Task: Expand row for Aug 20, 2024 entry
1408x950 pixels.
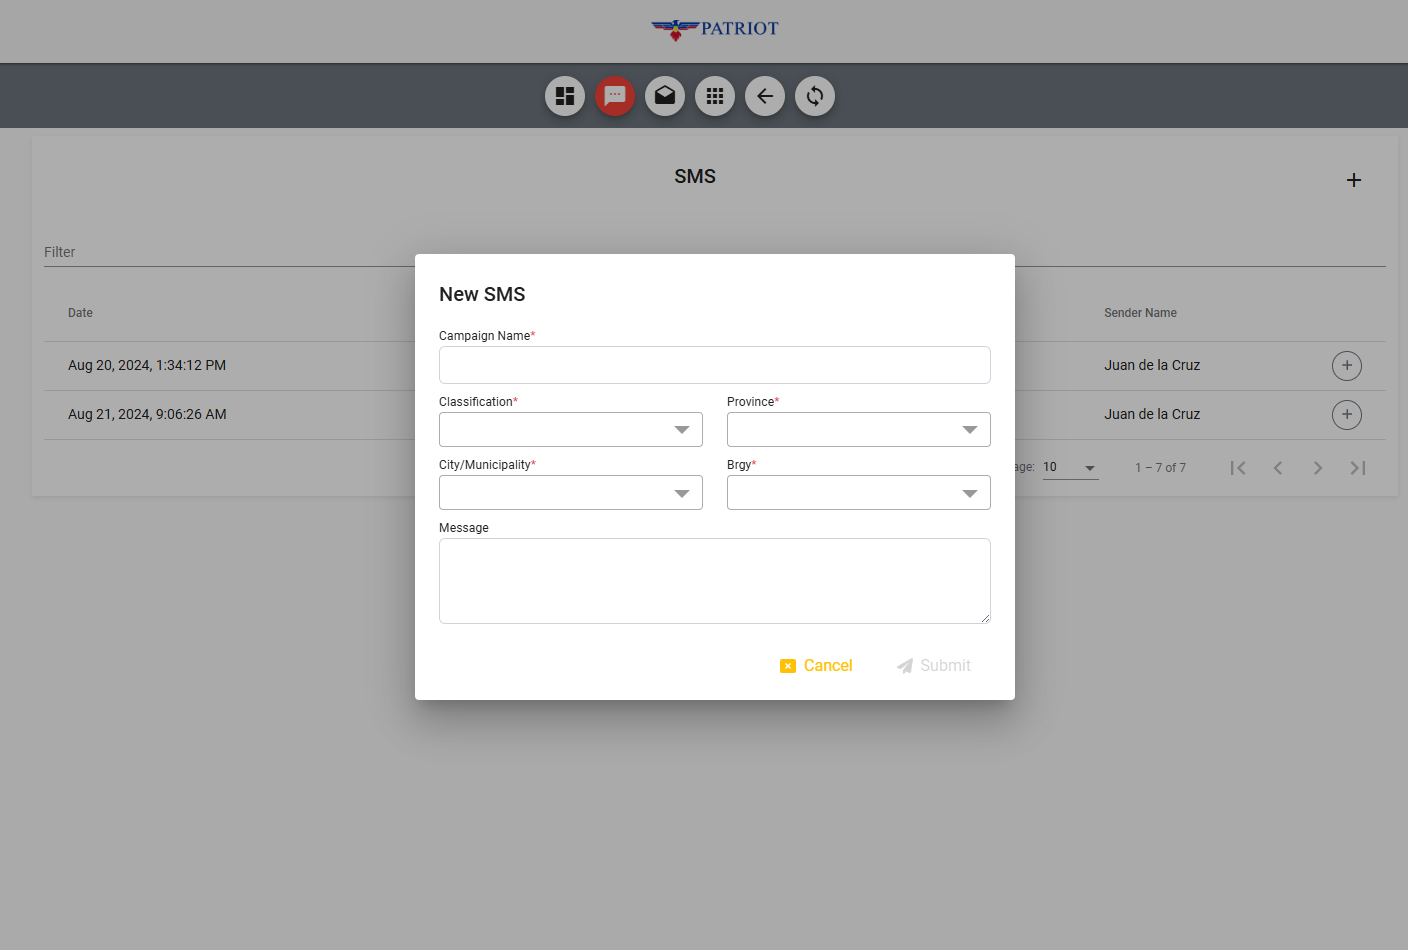Action: [x=1347, y=366]
